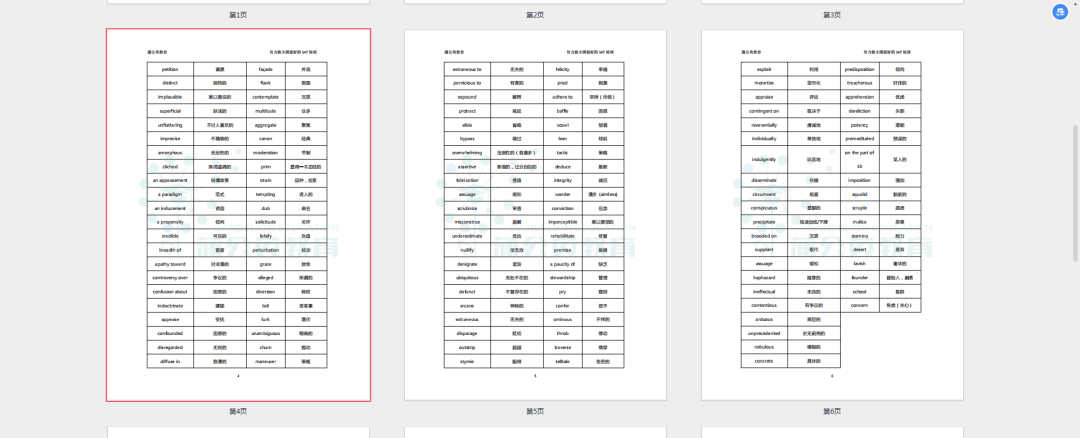1080x438 pixels.
Task: Click the word 'exploit' on page 6
Action: (763, 69)
